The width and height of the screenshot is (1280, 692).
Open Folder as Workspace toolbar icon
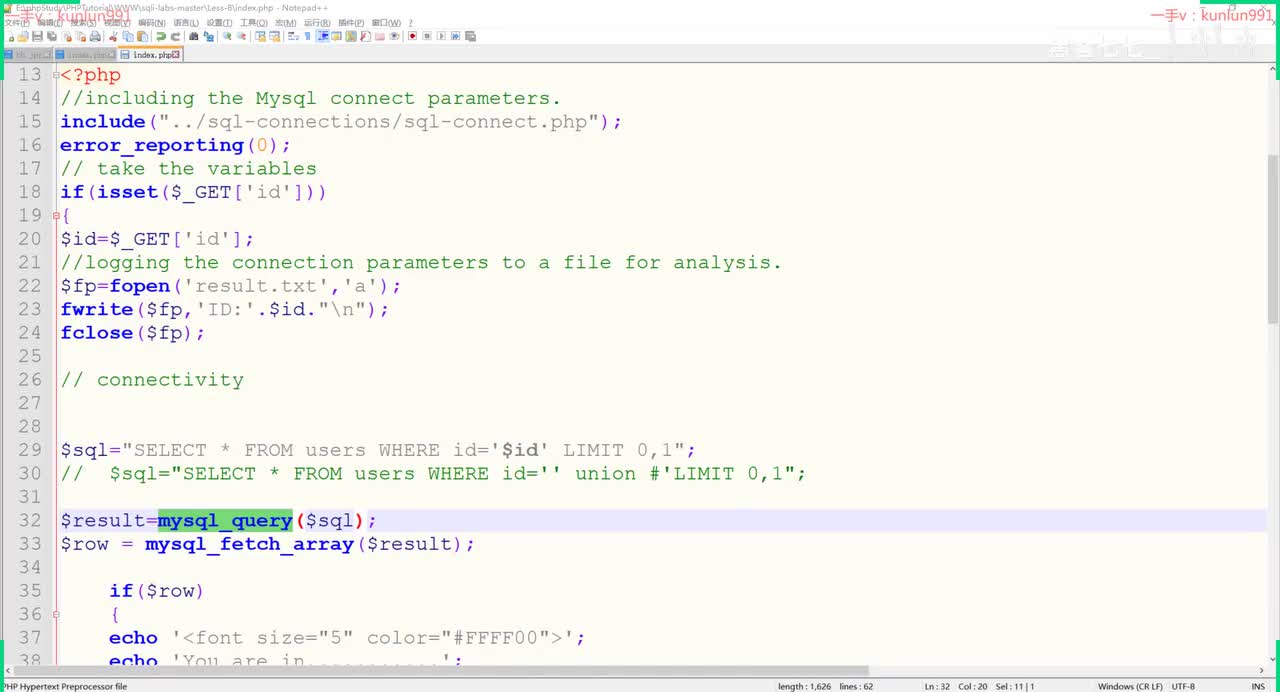tap(379, 36)
